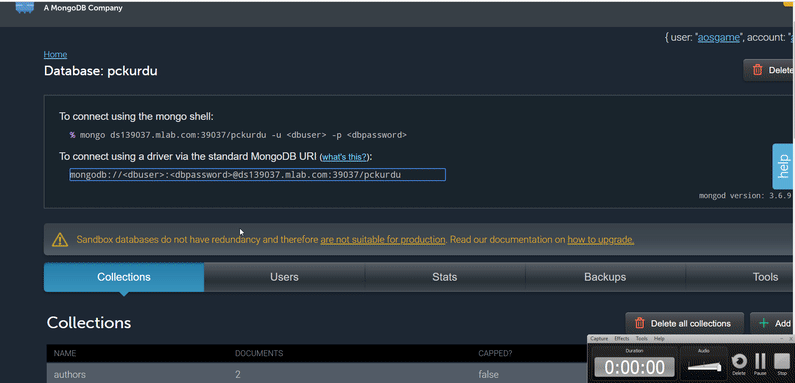Image resolution: width=795 pixels, height=383 pixels.
Task: Click the warning triangle icon in sandbox notice
Action: click(60, 239)
